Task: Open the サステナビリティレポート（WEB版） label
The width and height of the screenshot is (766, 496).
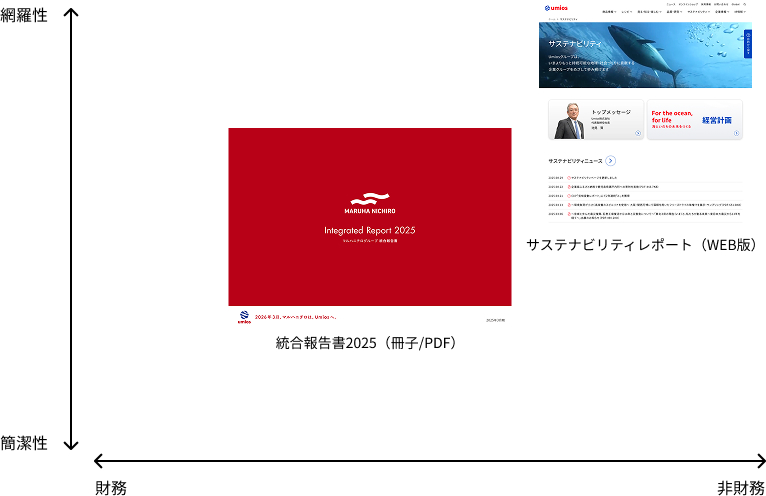Action: point(642,245)
